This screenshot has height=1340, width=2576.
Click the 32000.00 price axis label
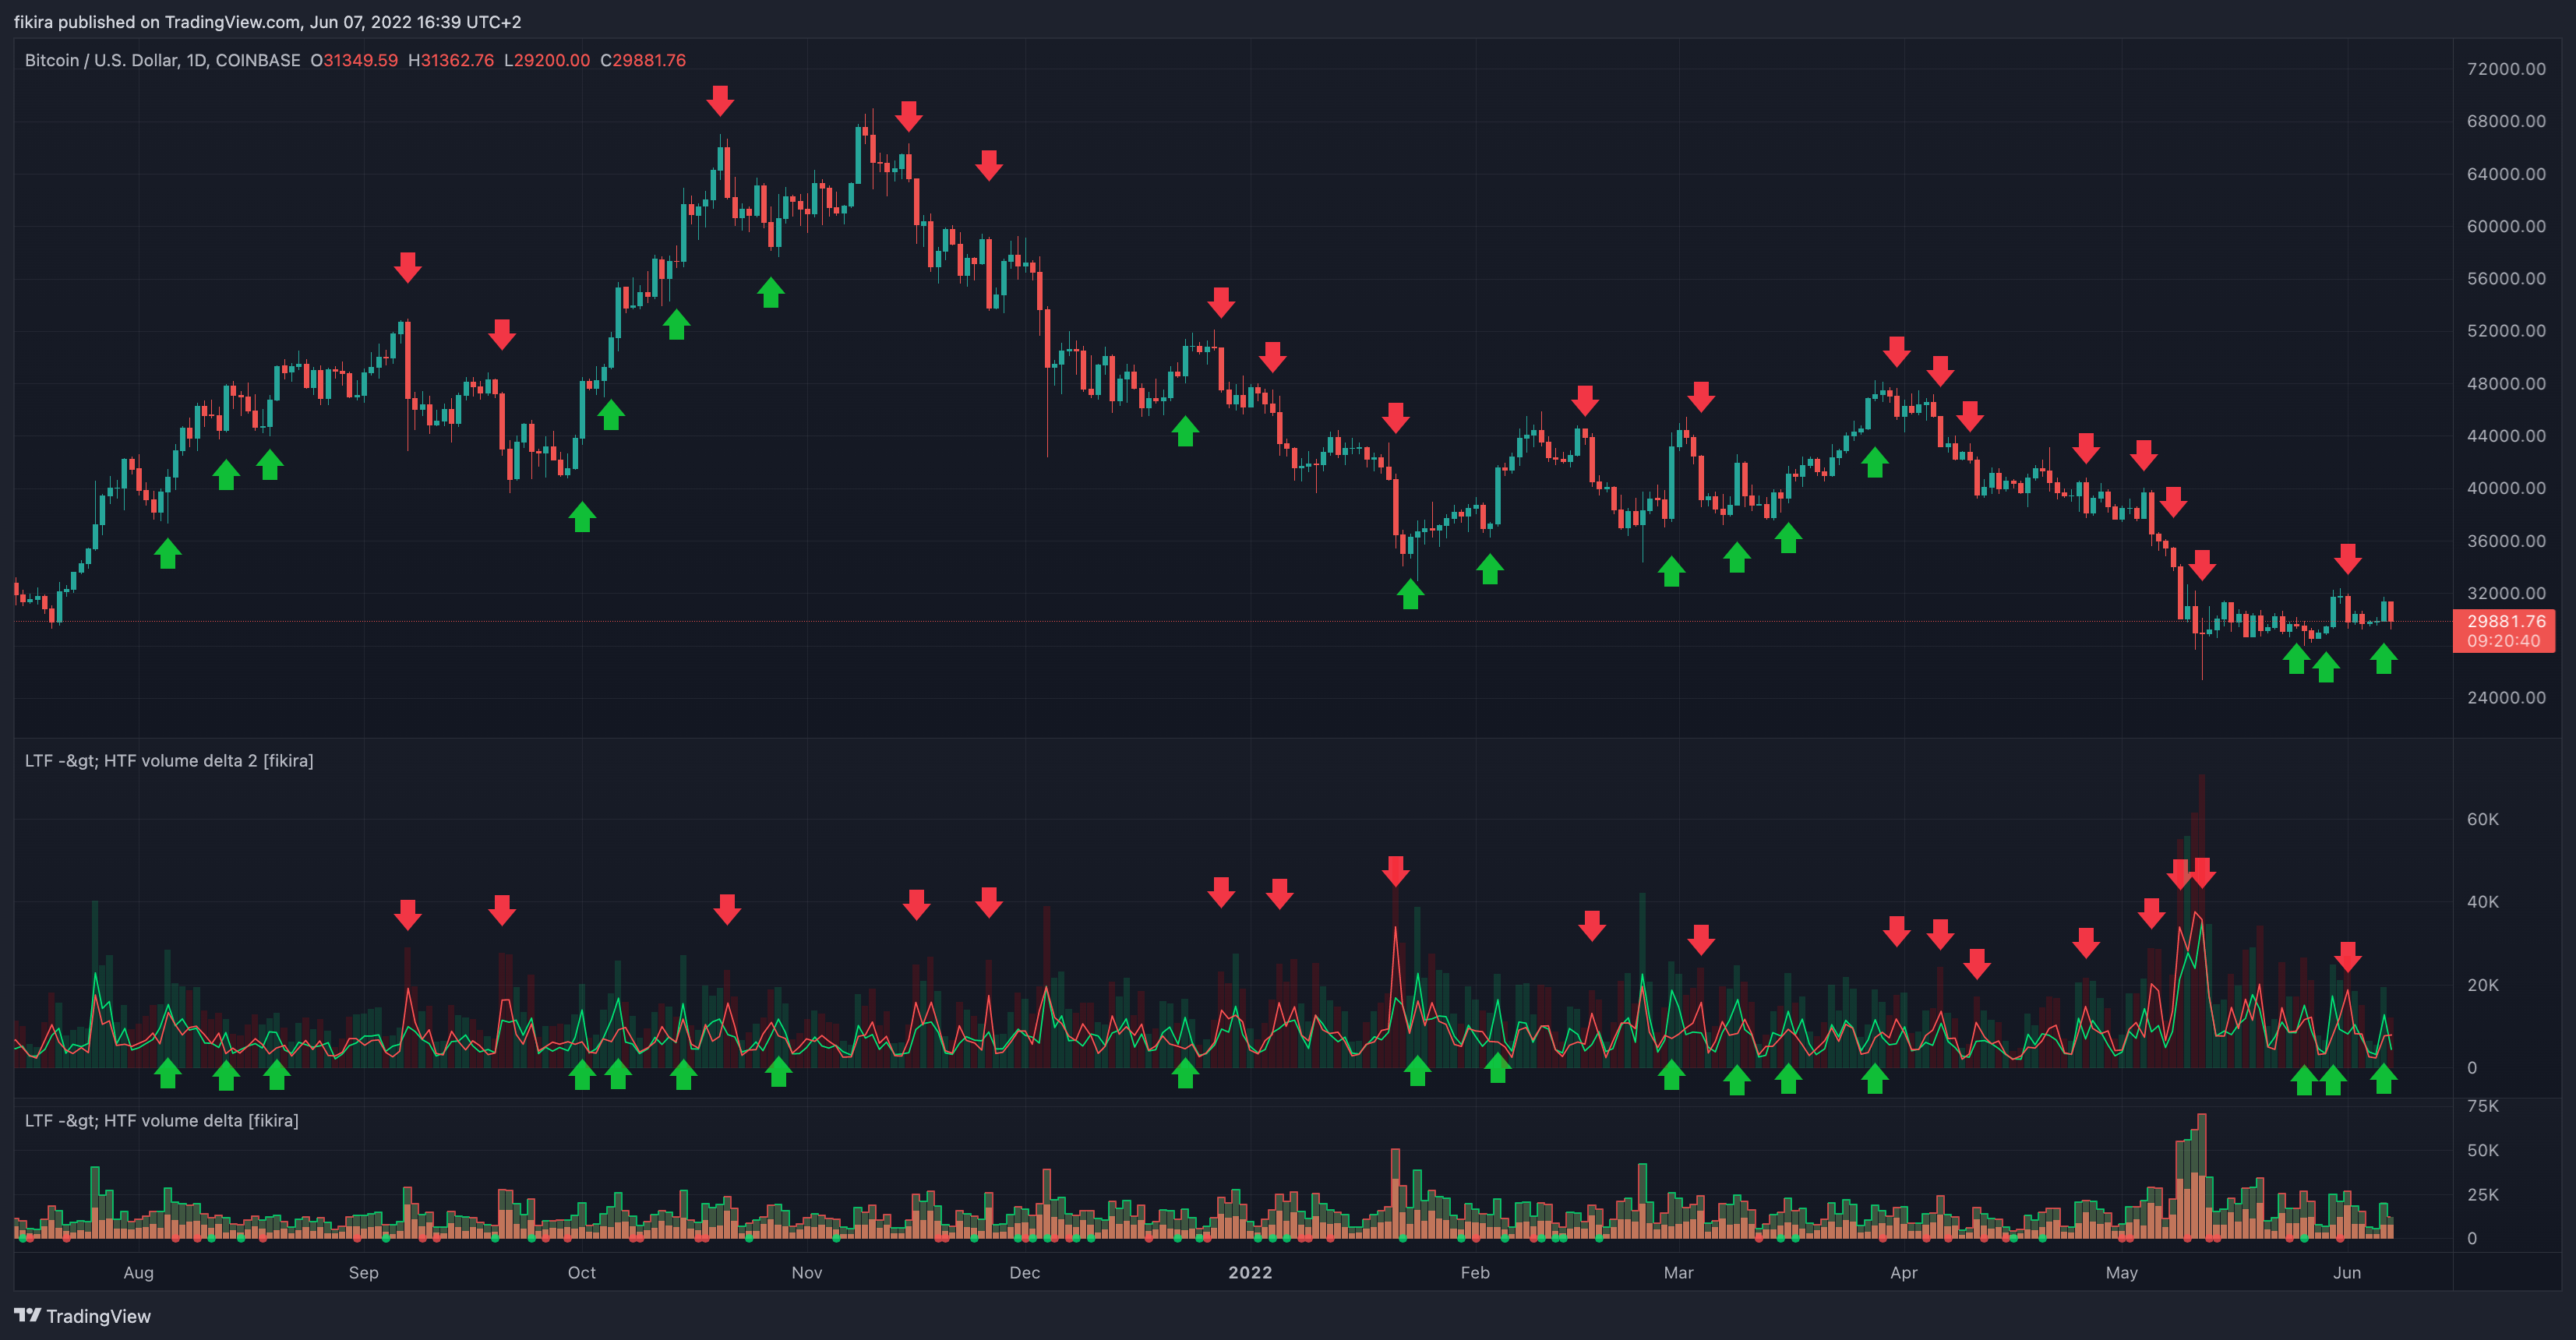[2506, 593]
